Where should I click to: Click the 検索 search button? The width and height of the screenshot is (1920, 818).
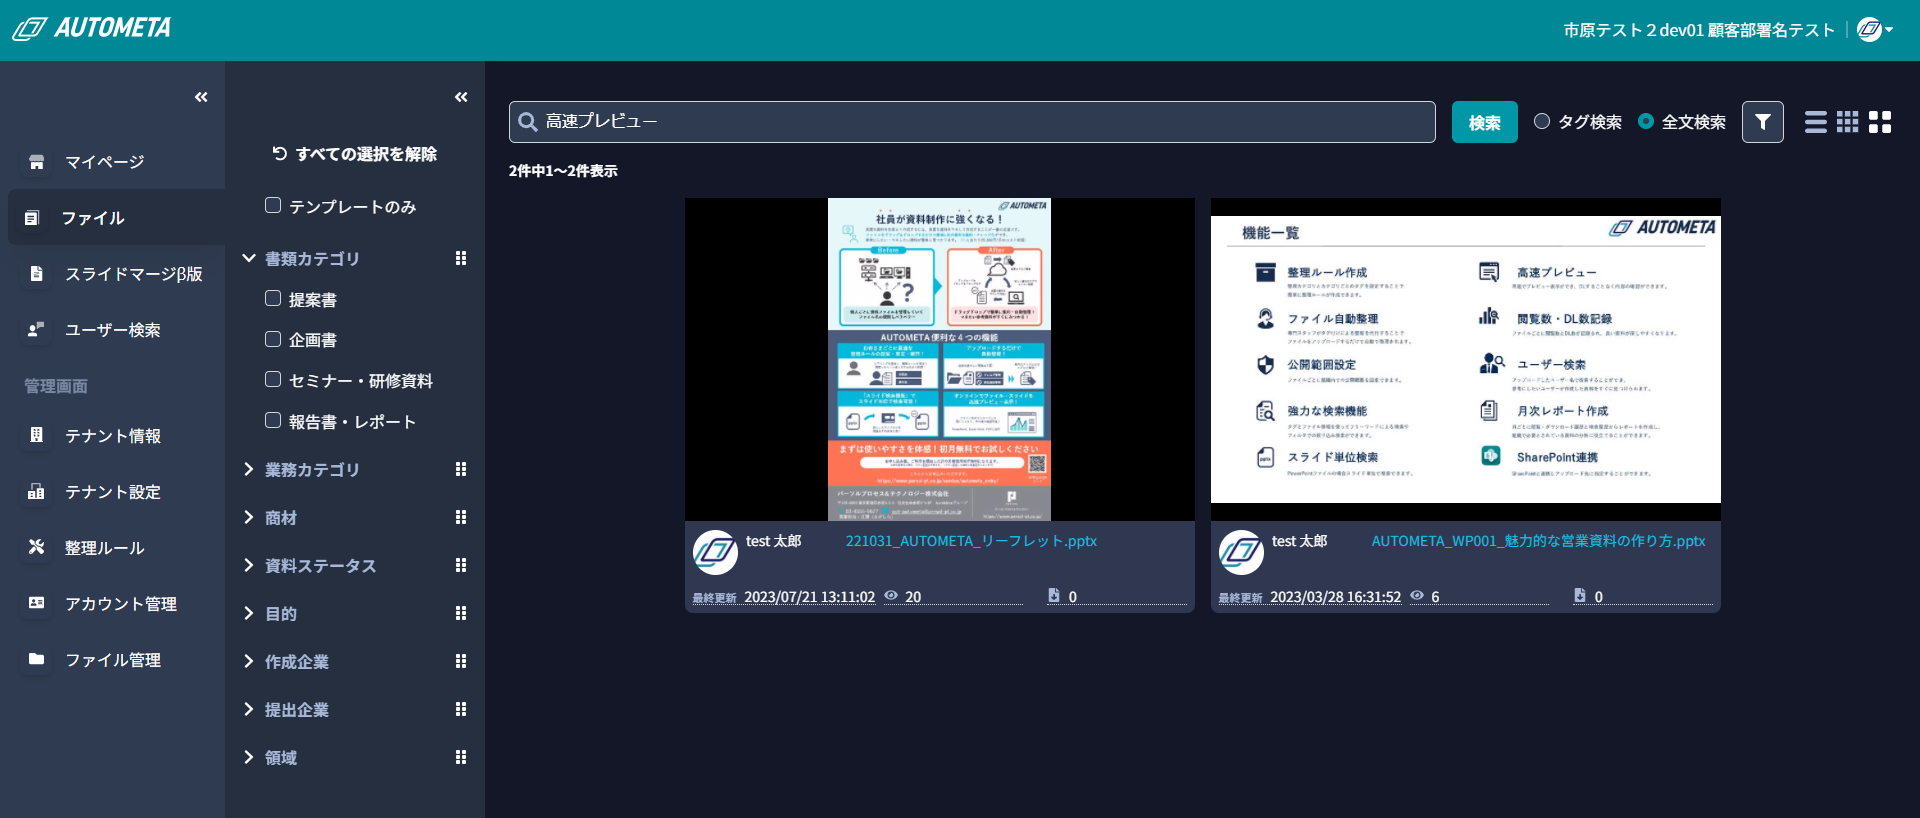coord(1485,122)
